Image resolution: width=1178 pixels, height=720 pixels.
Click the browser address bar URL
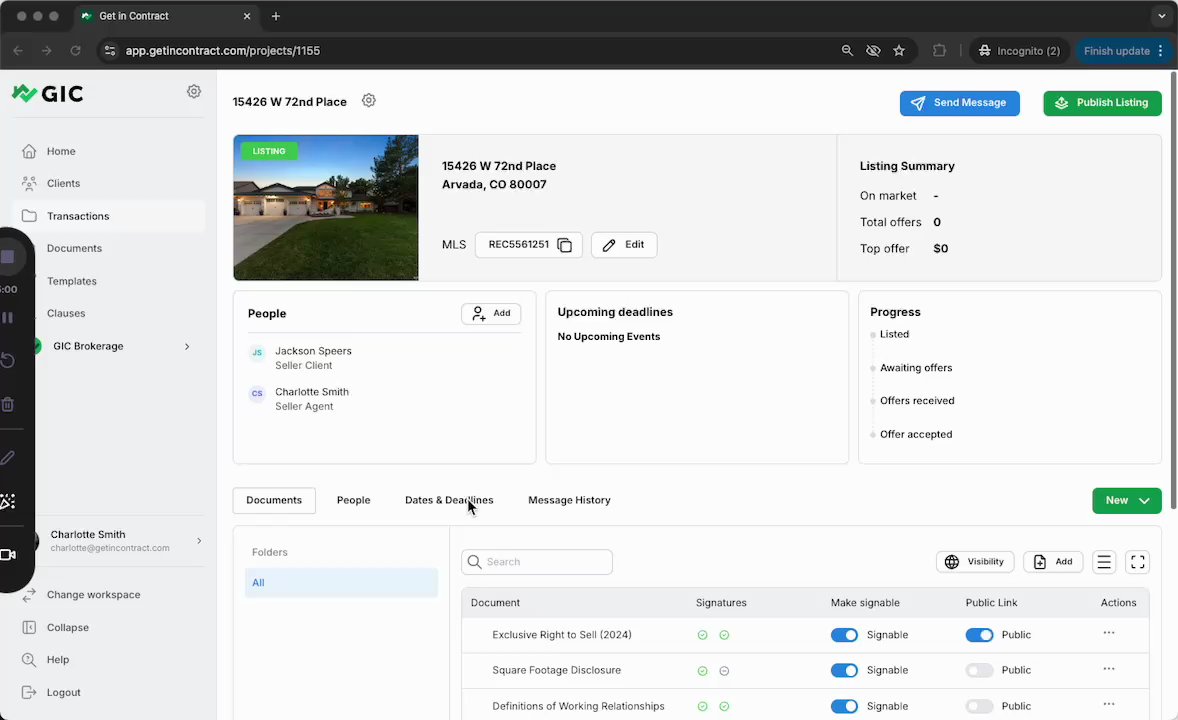[222, 50]
